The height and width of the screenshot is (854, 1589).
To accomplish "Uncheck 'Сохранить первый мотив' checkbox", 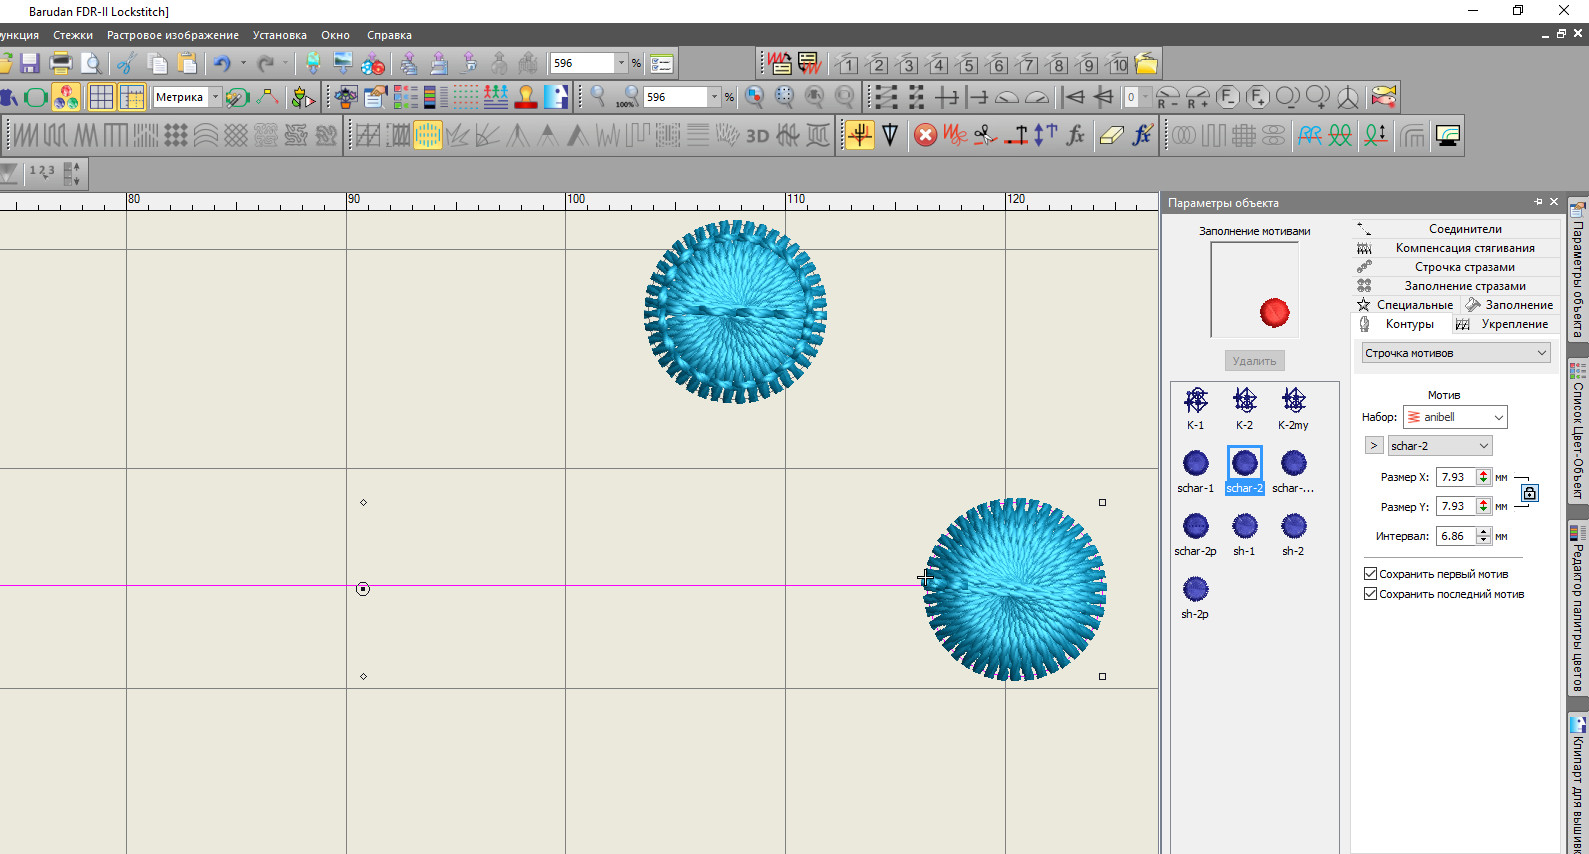I will [1371, 574].
